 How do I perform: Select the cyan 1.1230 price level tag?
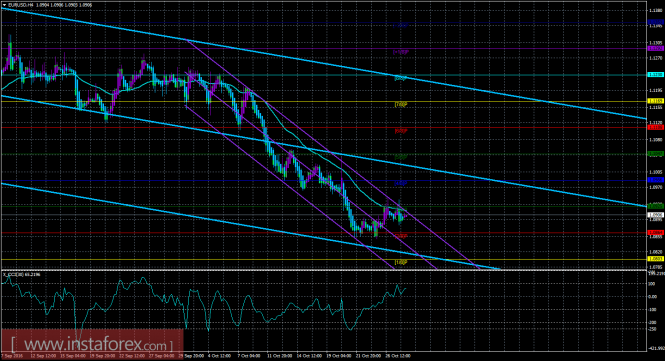pyautogui.click(x=655, y=75)
